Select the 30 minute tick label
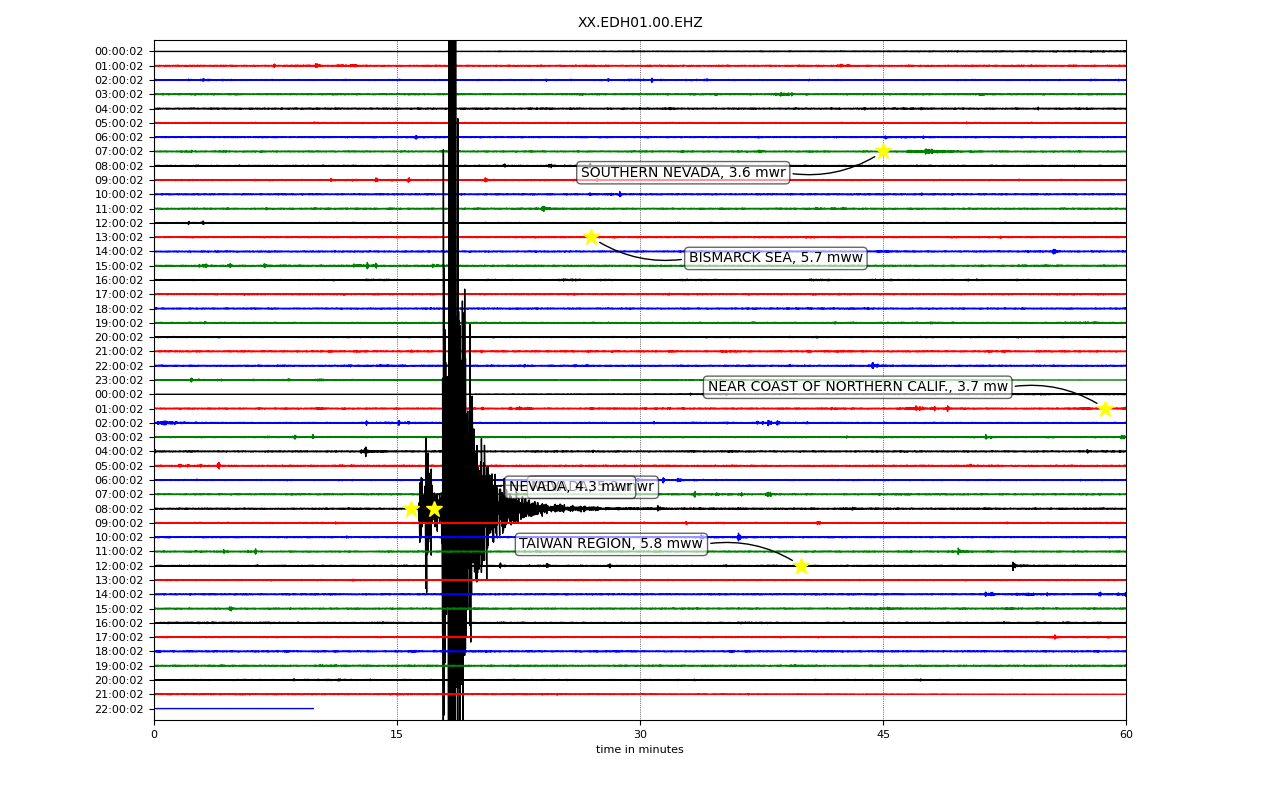 point(640,735)
